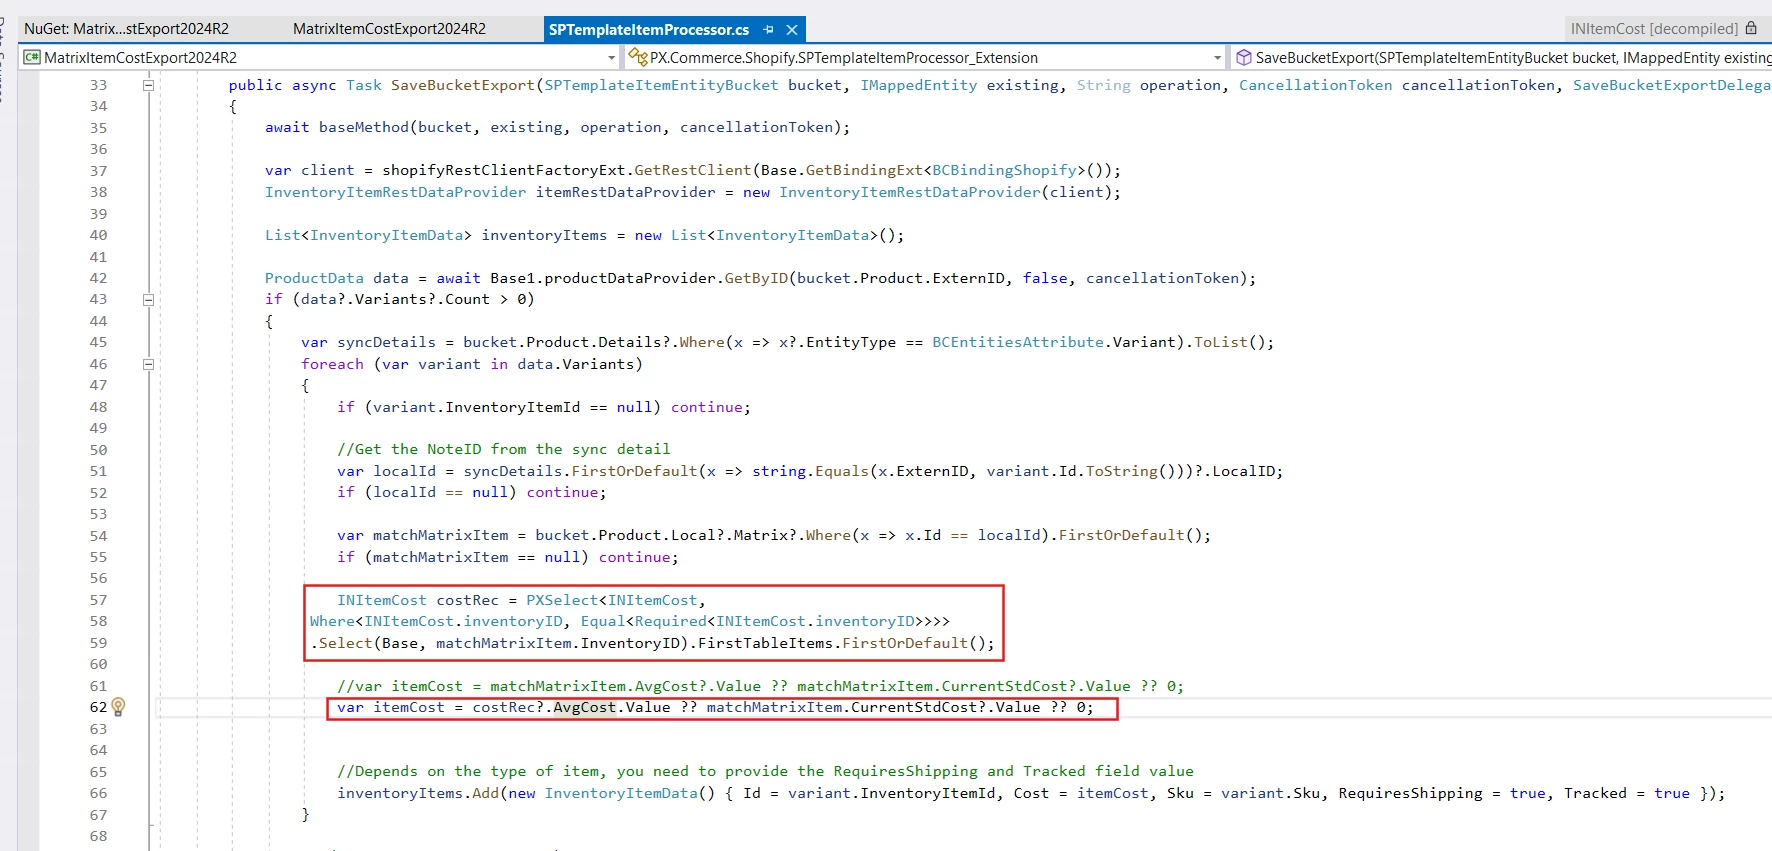Click GetRestClient on line 37

coord(693,170)
